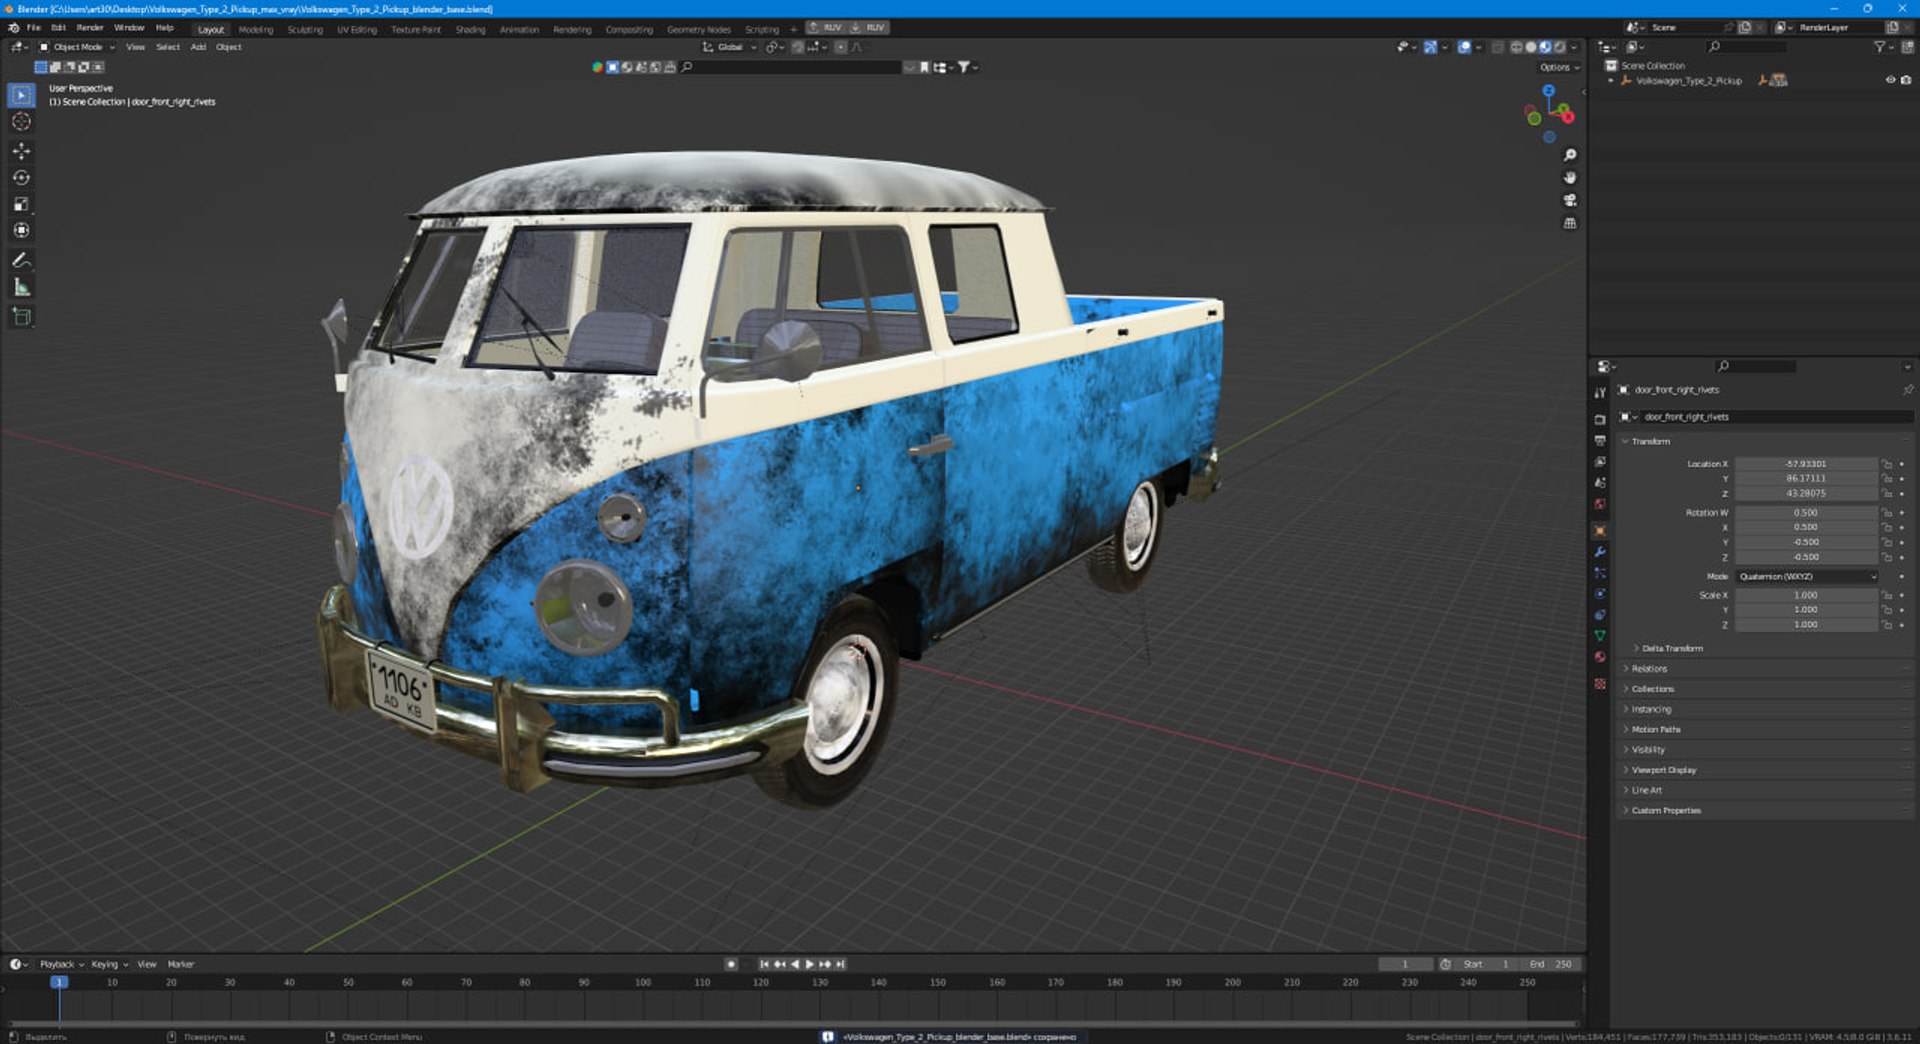
Task: Click the Move view hand icon
Action: click(1570, 178)
